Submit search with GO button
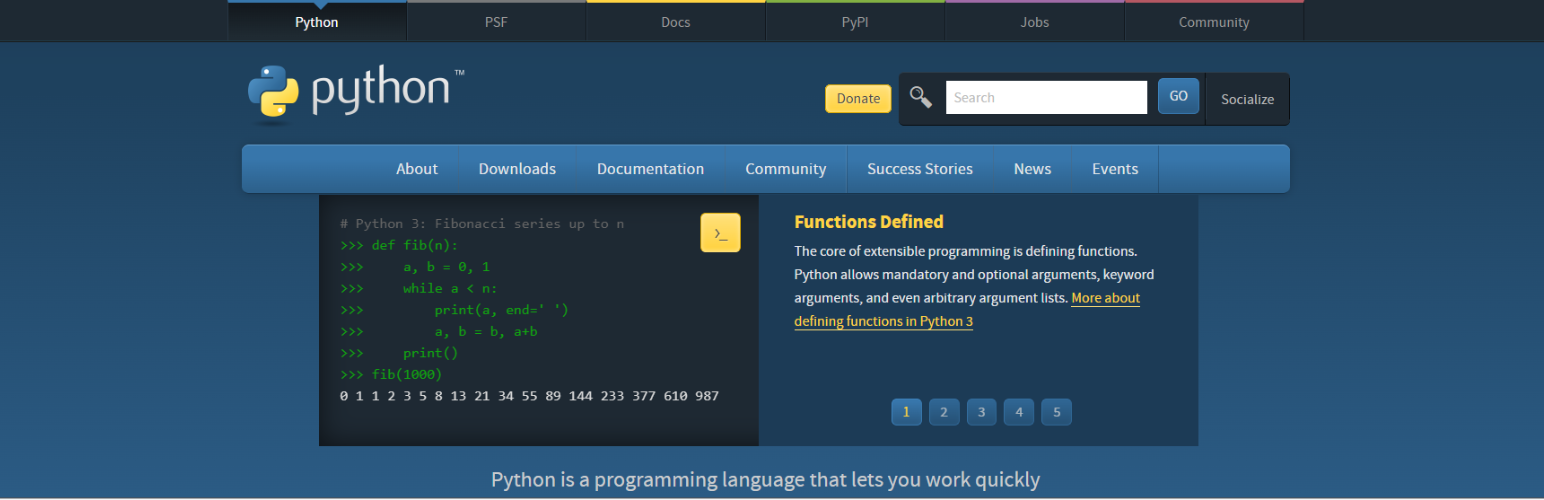 point(1178,96)
